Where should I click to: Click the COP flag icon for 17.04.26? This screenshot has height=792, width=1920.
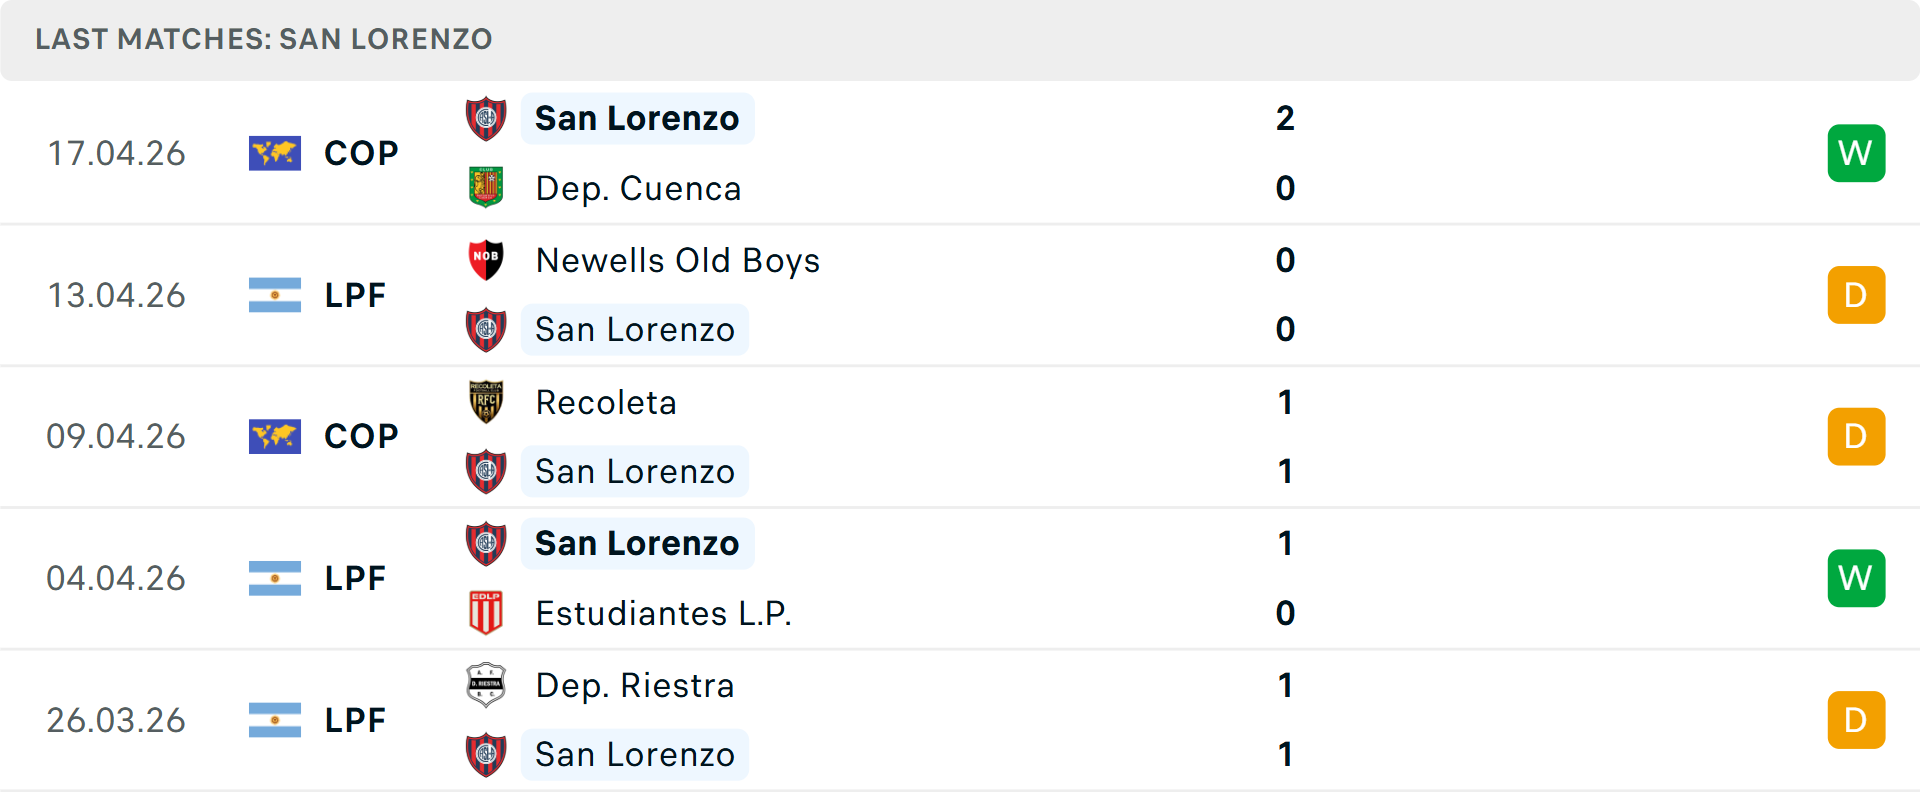[275, 153]
